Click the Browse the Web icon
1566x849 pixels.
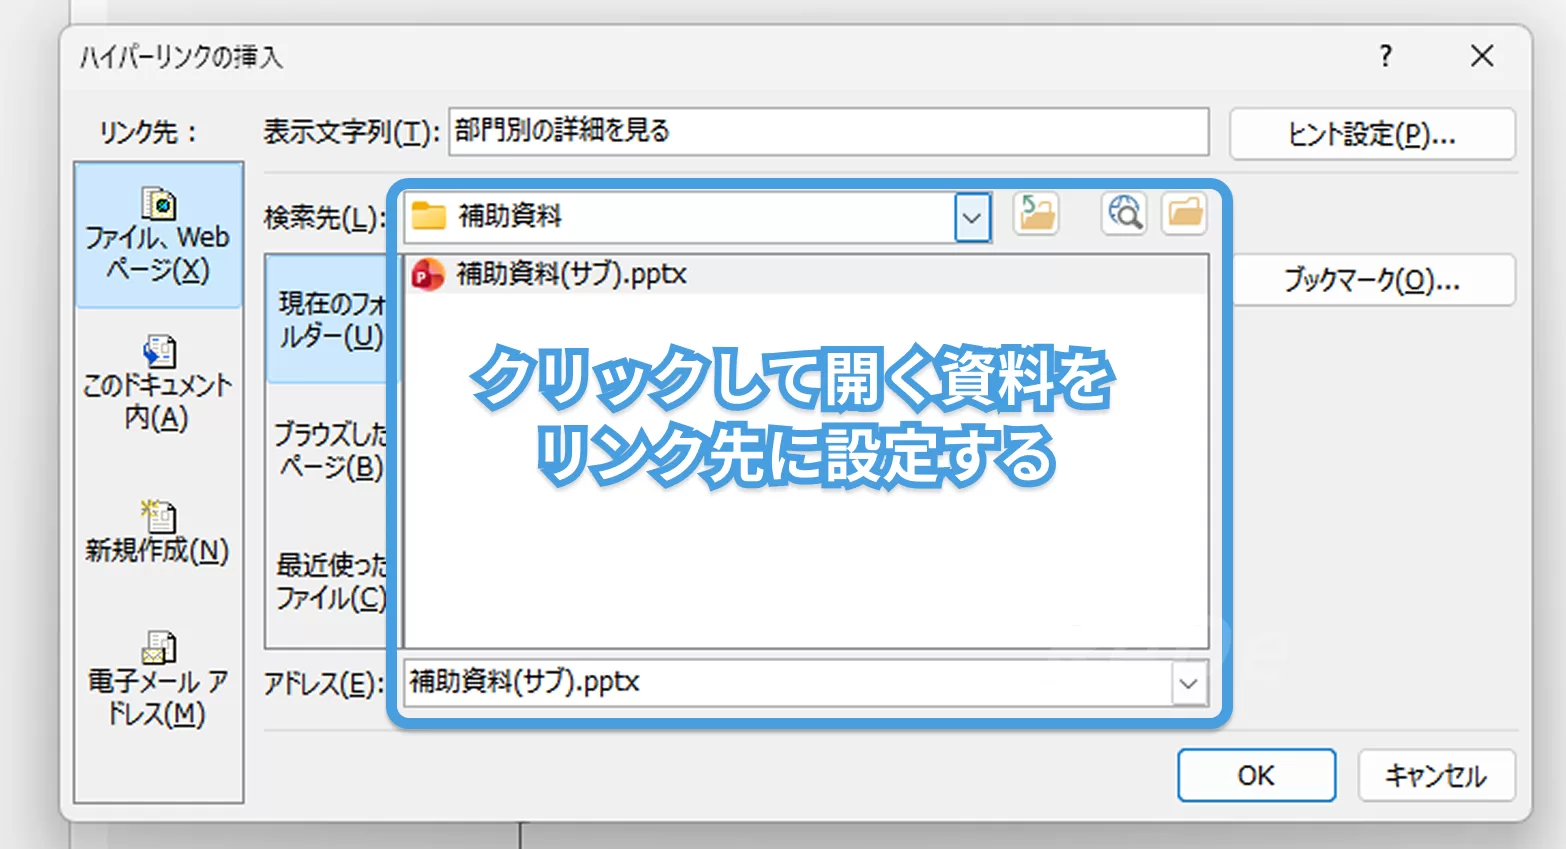tap(1122, 213)
